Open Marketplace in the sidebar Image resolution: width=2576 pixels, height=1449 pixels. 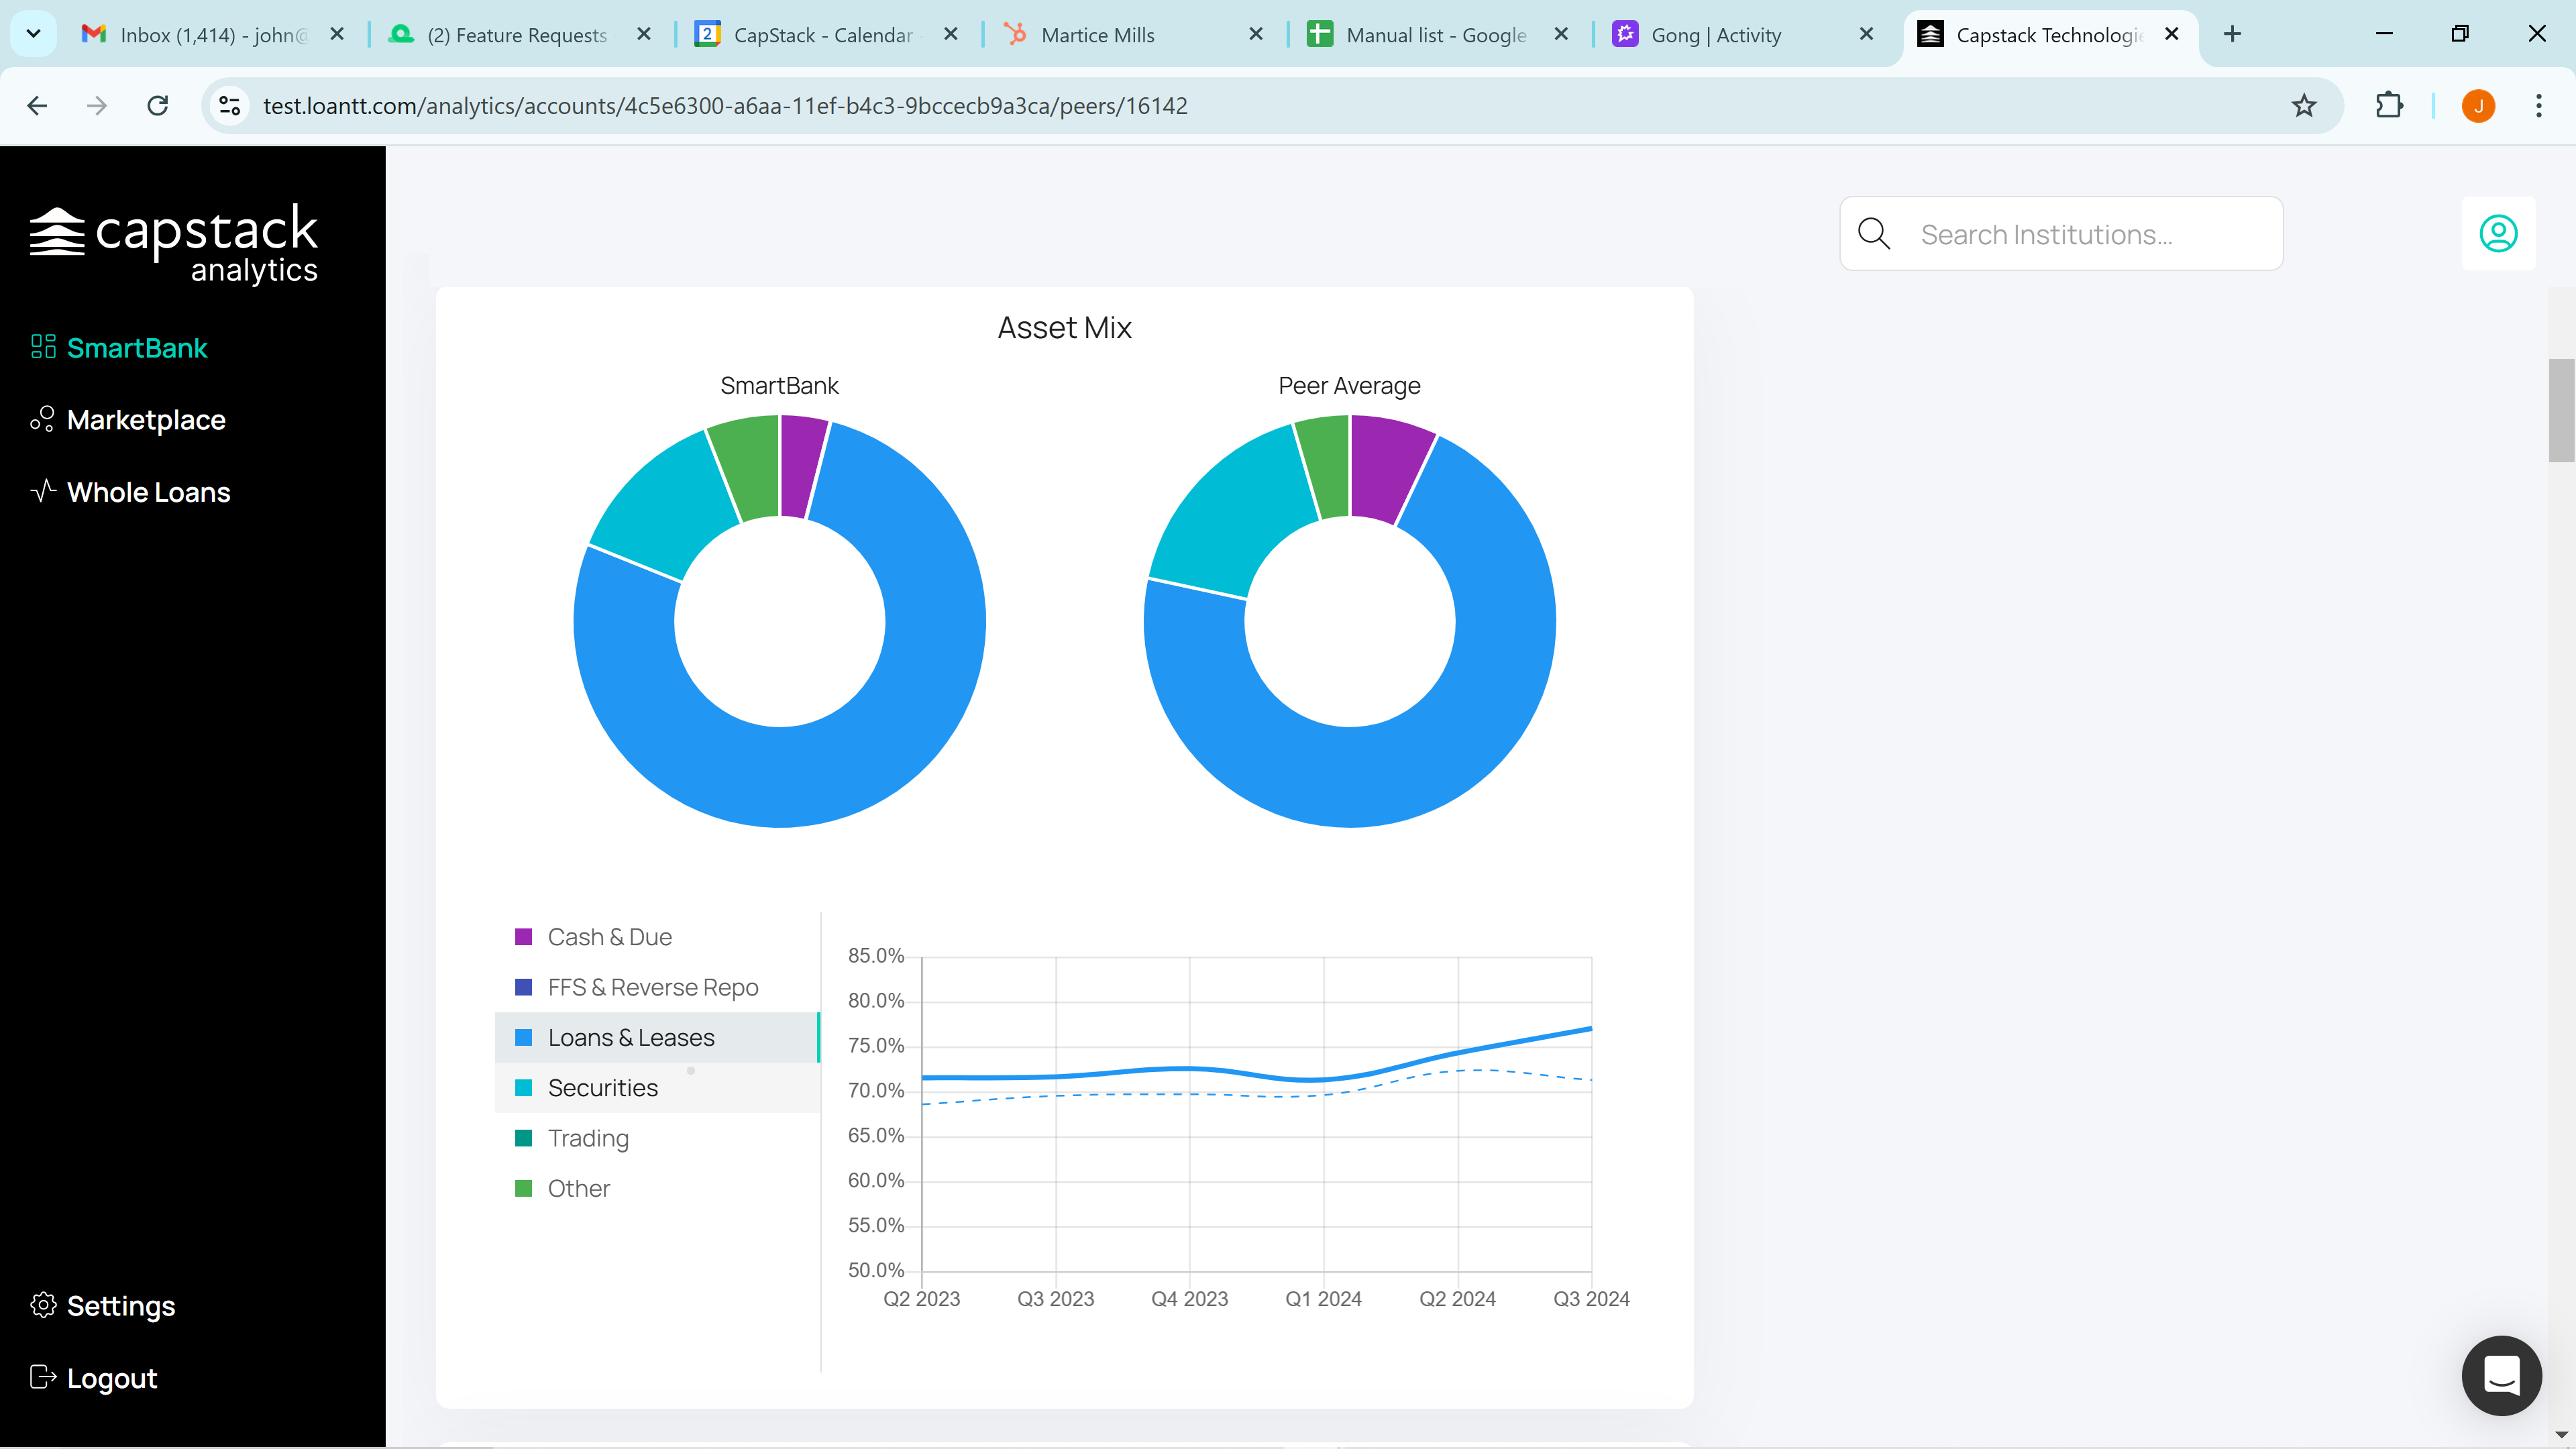128,420
